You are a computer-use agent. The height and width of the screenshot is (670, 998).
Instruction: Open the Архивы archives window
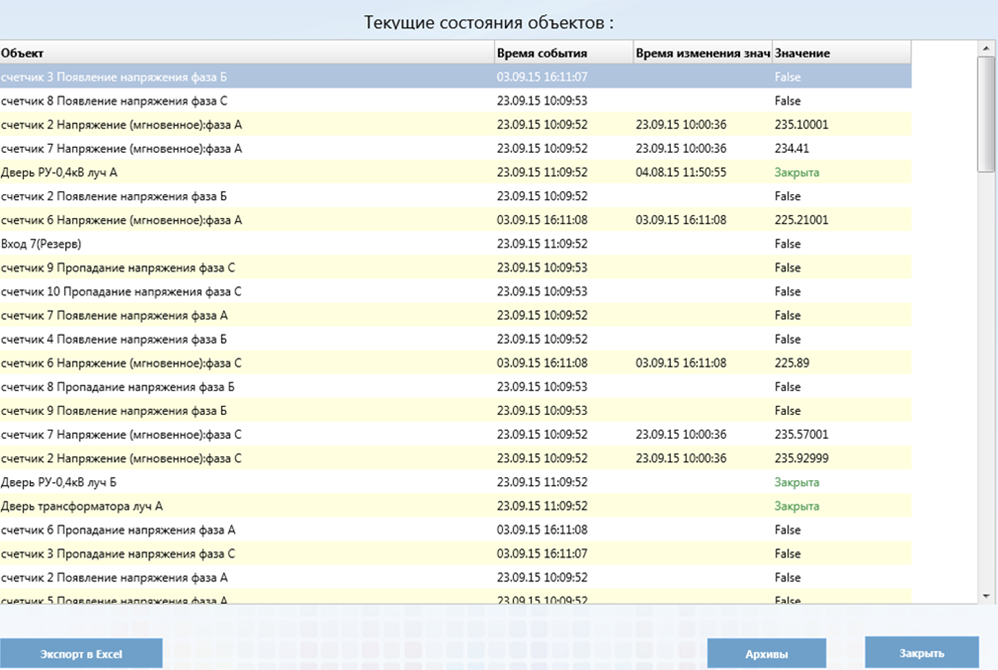pos(766,654)
